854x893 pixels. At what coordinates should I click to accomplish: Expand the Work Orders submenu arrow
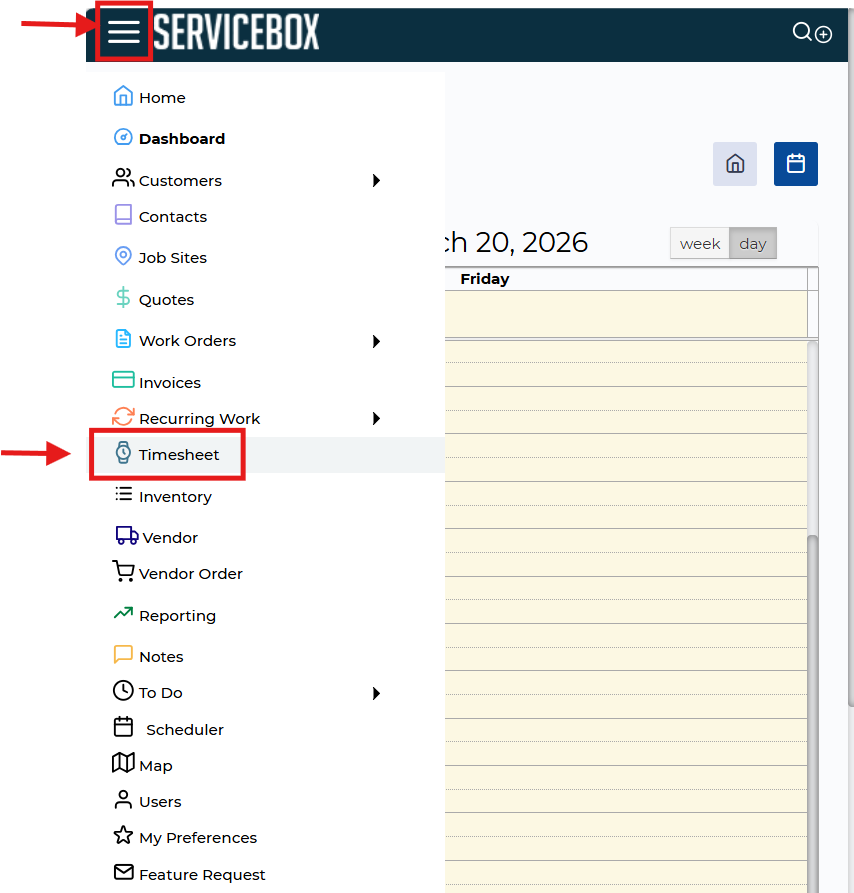coord(376,341)
